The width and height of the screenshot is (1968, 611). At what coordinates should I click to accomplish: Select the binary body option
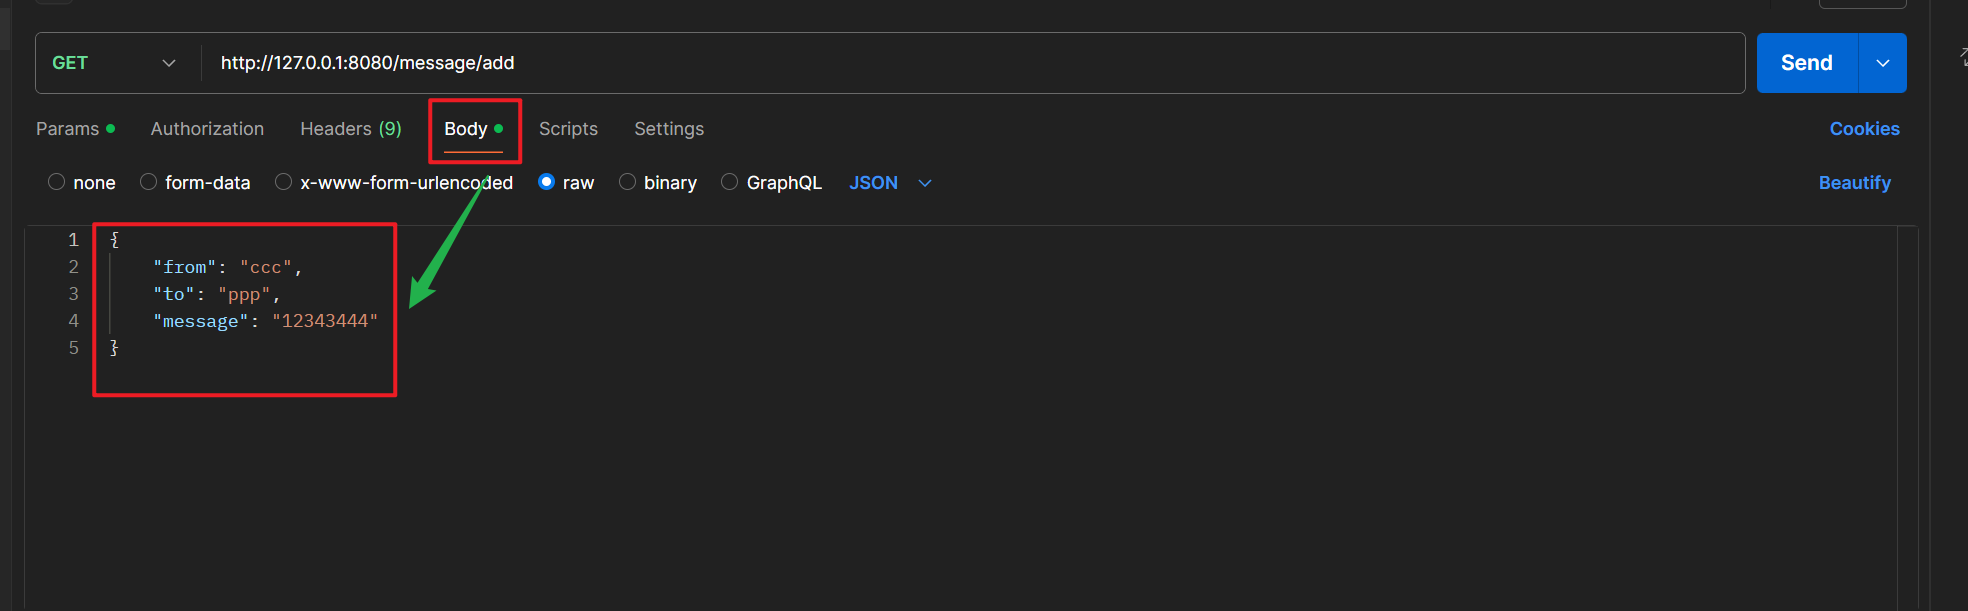click(628, 182)
